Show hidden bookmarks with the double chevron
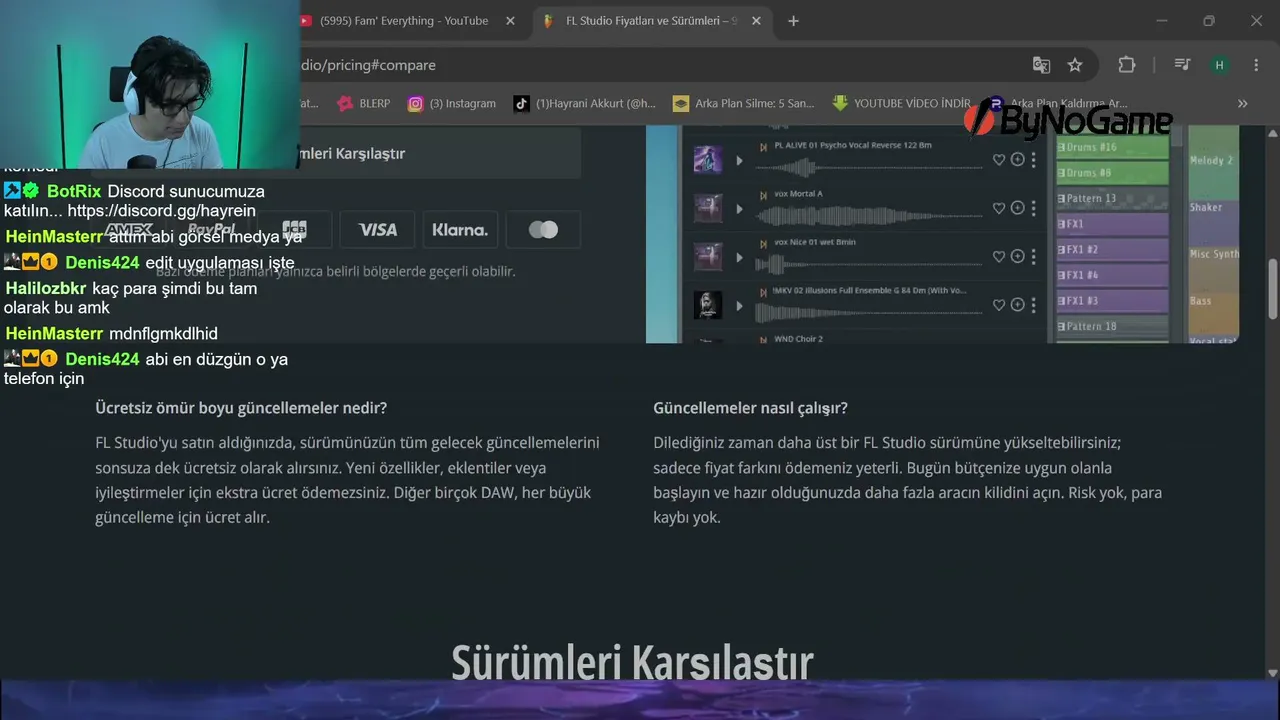This screenshot has width=1280, height=720. tap(1242, 103)
